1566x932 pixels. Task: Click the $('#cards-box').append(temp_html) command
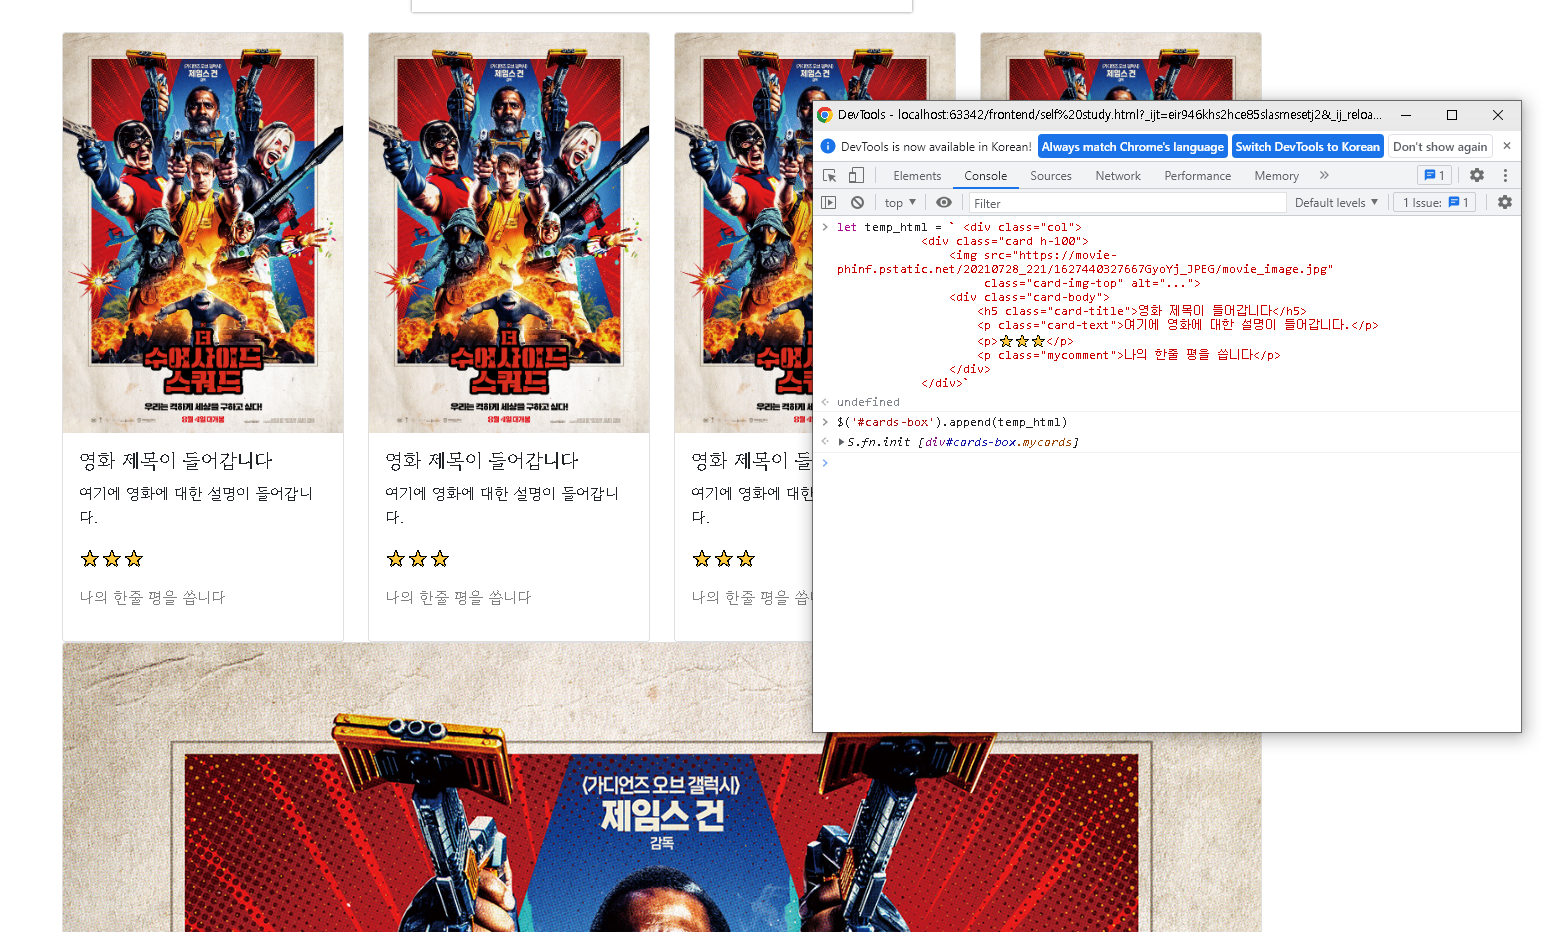click(952, 422)
